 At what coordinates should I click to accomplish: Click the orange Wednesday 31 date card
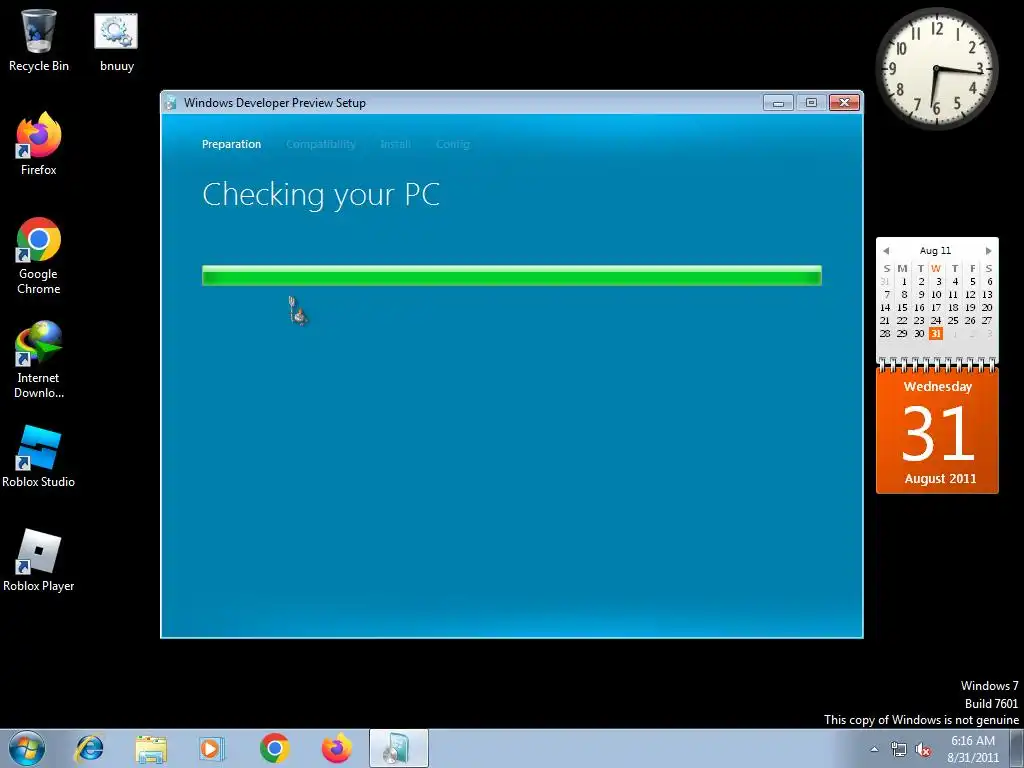(937, 431)
